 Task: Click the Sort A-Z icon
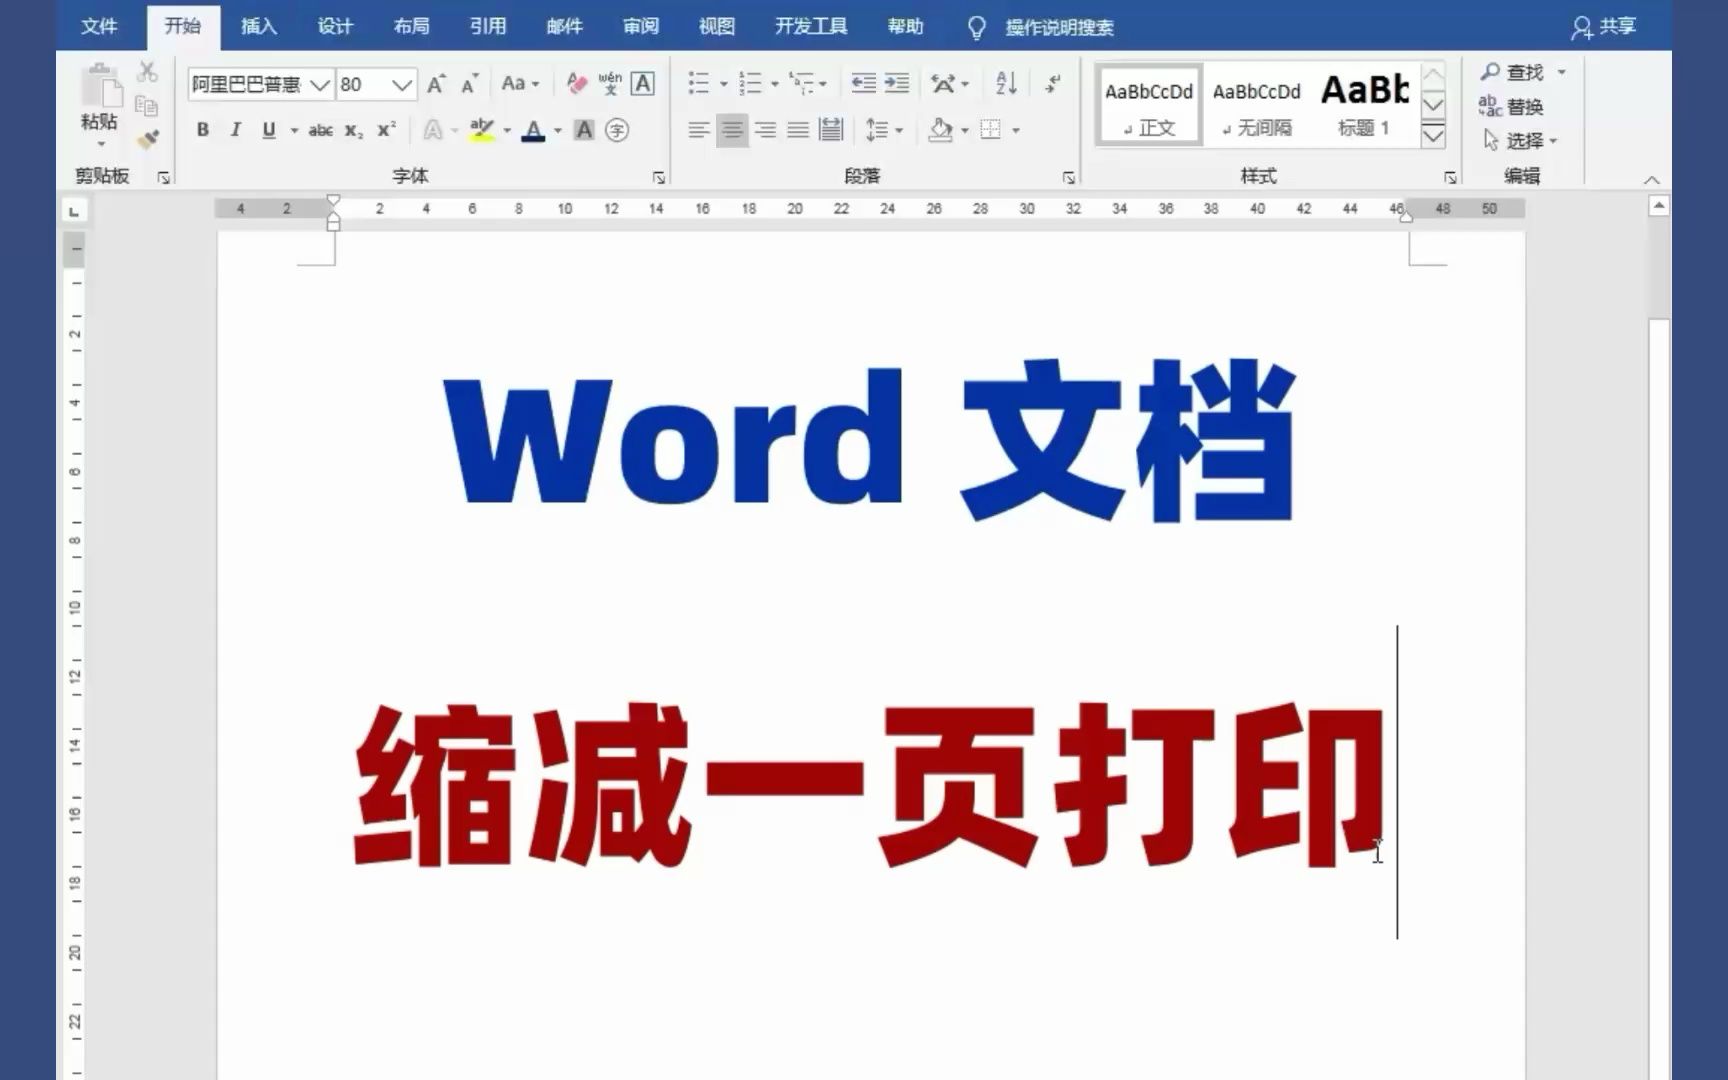[x=1006, y=83]
